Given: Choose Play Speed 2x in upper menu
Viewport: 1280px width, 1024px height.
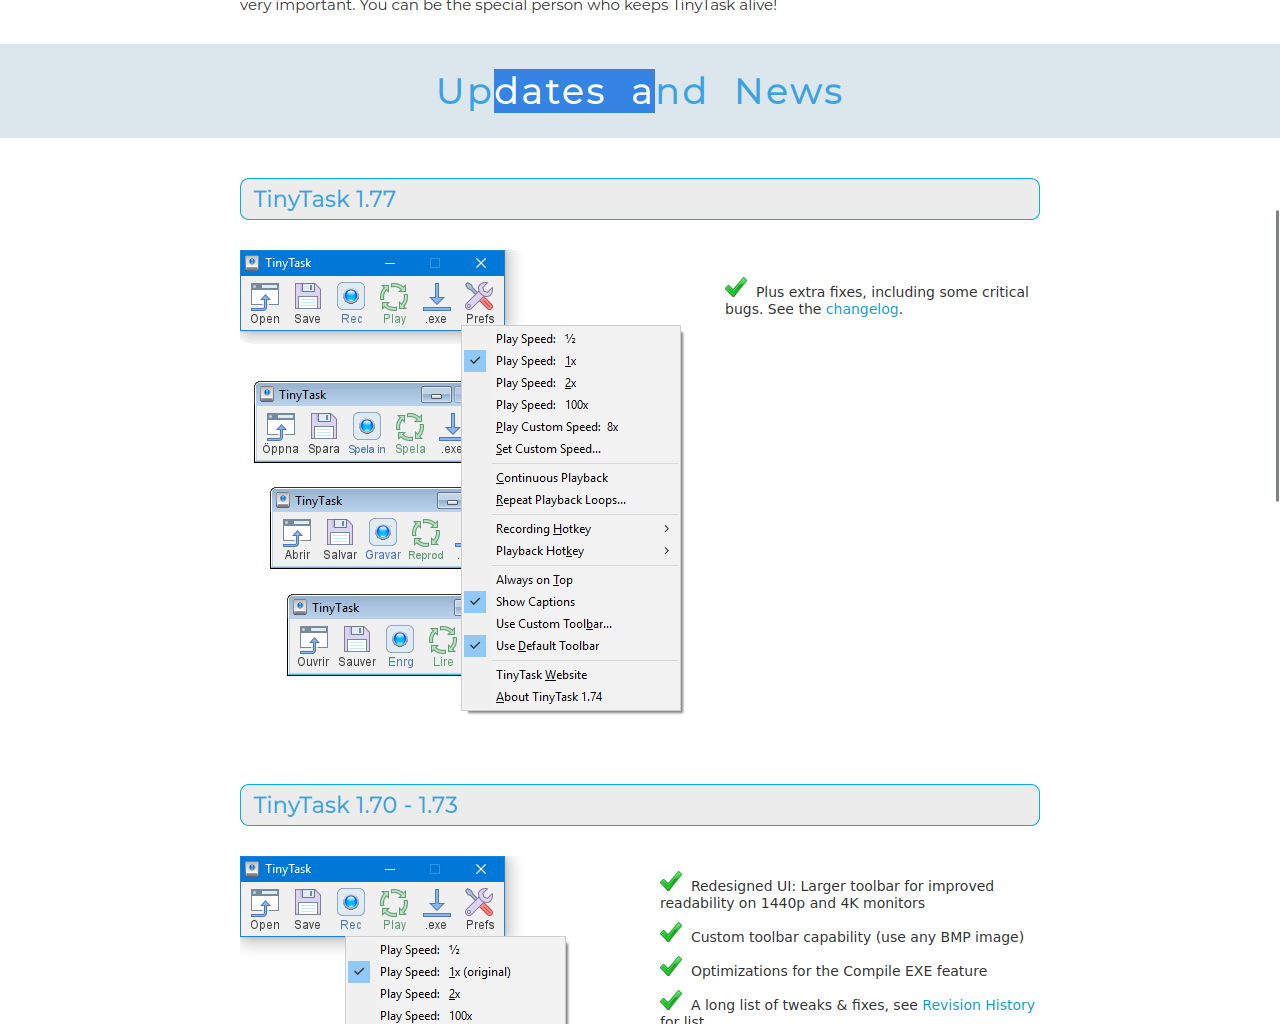Looking at the screenshot, I should pyautogui.click(x=571, y=383).
